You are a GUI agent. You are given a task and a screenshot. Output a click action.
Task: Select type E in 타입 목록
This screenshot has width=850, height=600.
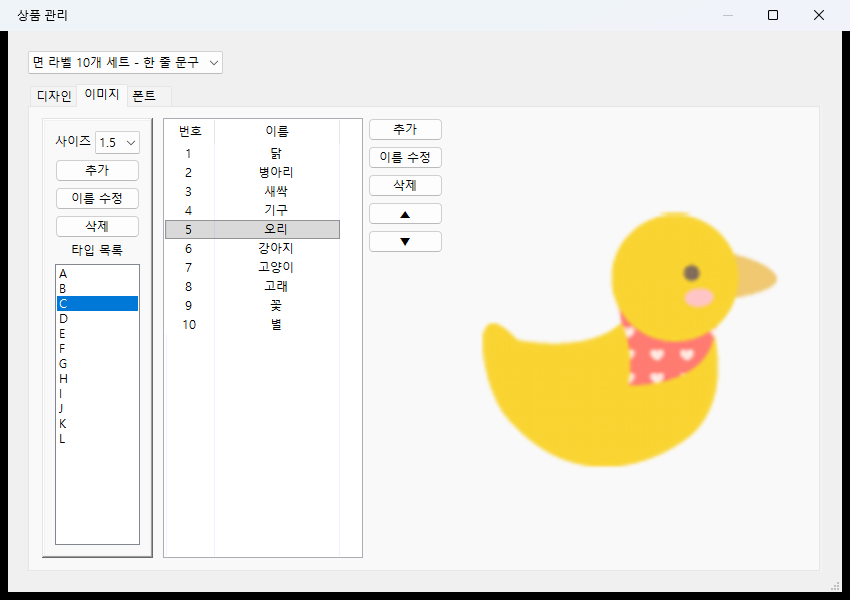point(97,334)
